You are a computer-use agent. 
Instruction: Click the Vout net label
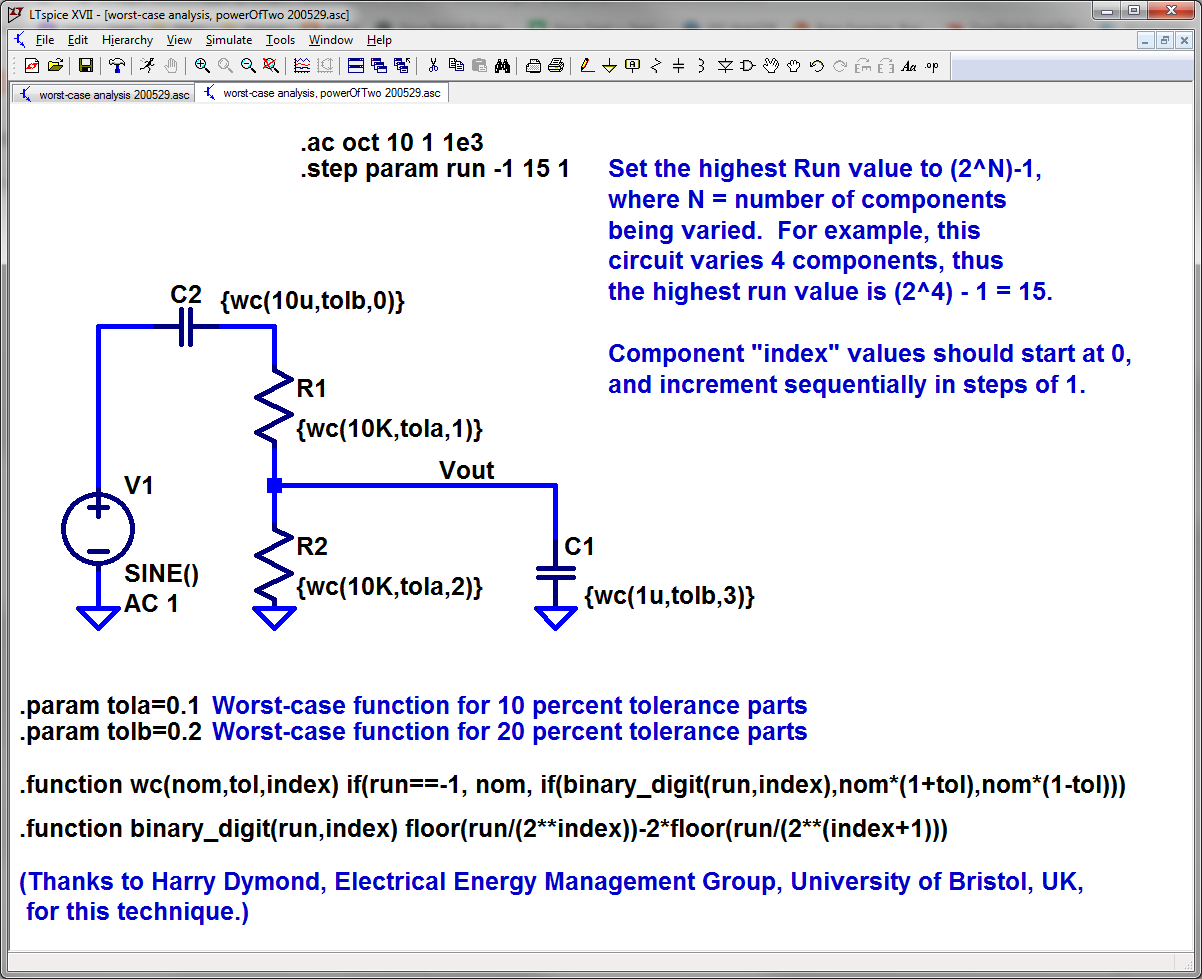click(x=465, y=470)
